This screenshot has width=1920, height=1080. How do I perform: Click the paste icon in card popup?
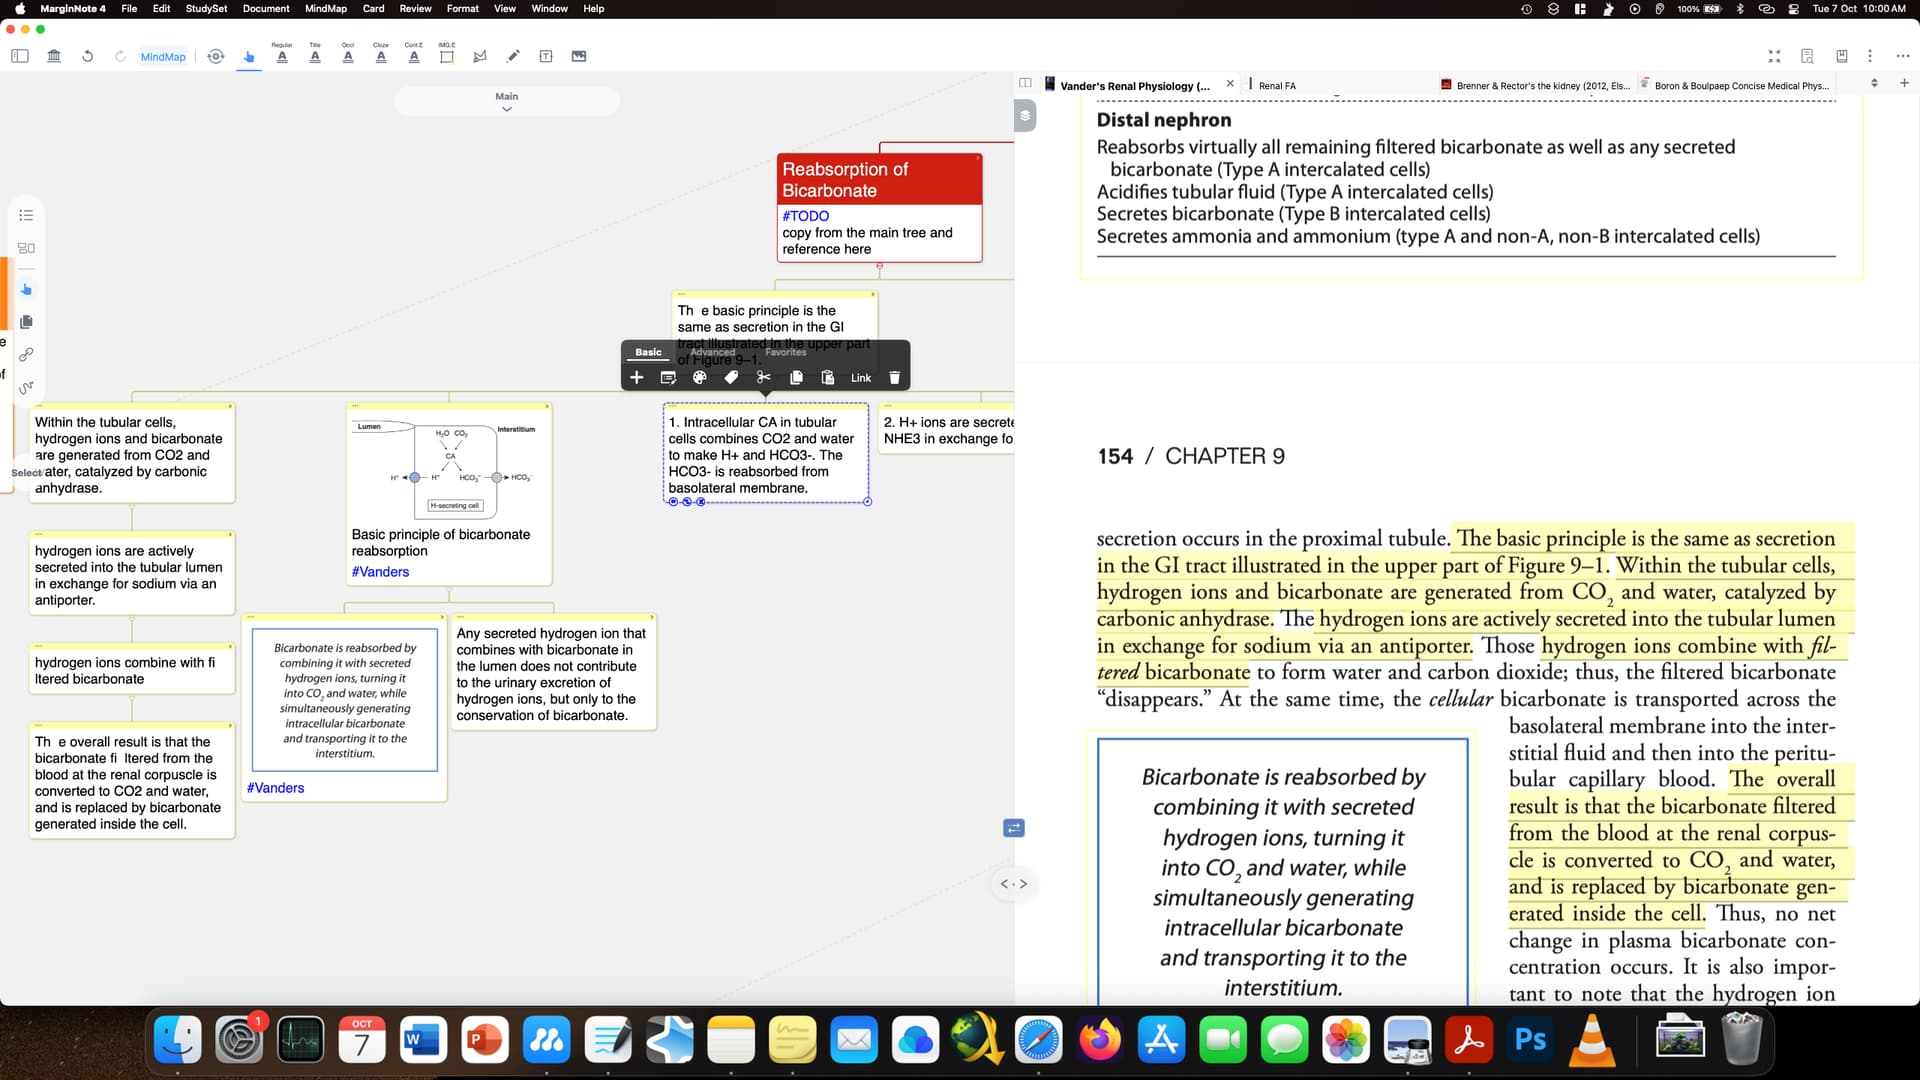pos(828,378)
